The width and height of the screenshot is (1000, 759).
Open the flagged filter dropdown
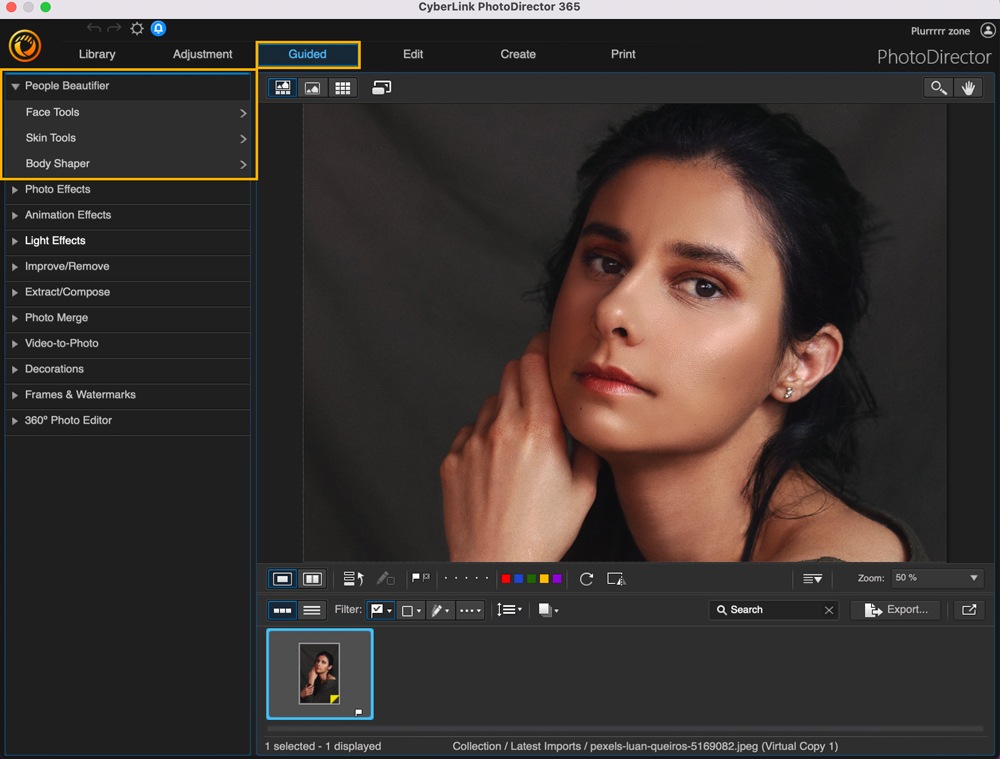point(381,610)
